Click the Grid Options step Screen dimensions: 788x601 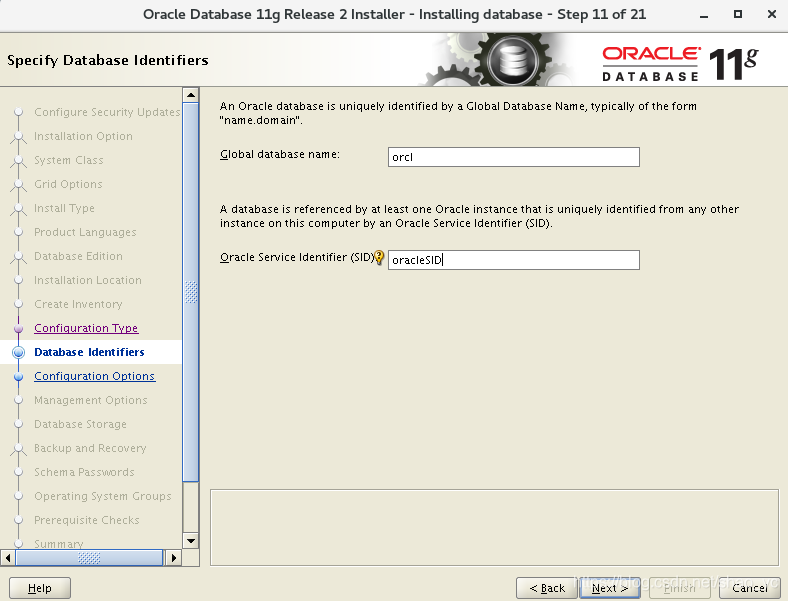pyautogui.click(x=68, y=184)
